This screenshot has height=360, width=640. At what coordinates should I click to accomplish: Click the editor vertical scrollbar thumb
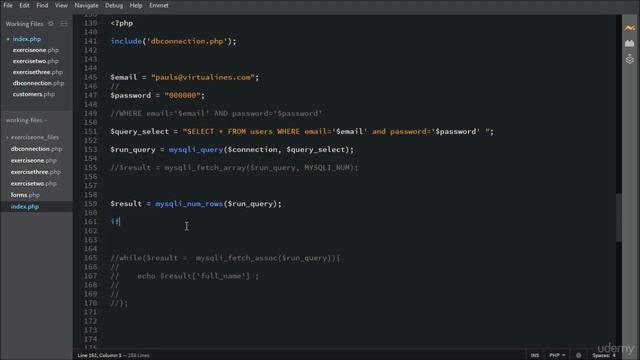coord(619,217)
